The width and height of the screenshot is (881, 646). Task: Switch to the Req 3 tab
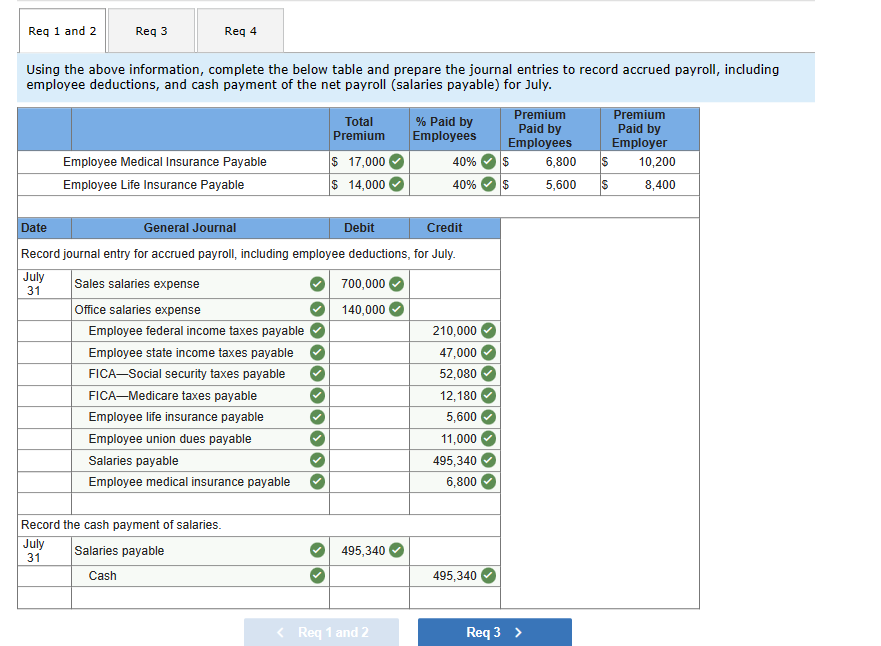click(151, 30)
